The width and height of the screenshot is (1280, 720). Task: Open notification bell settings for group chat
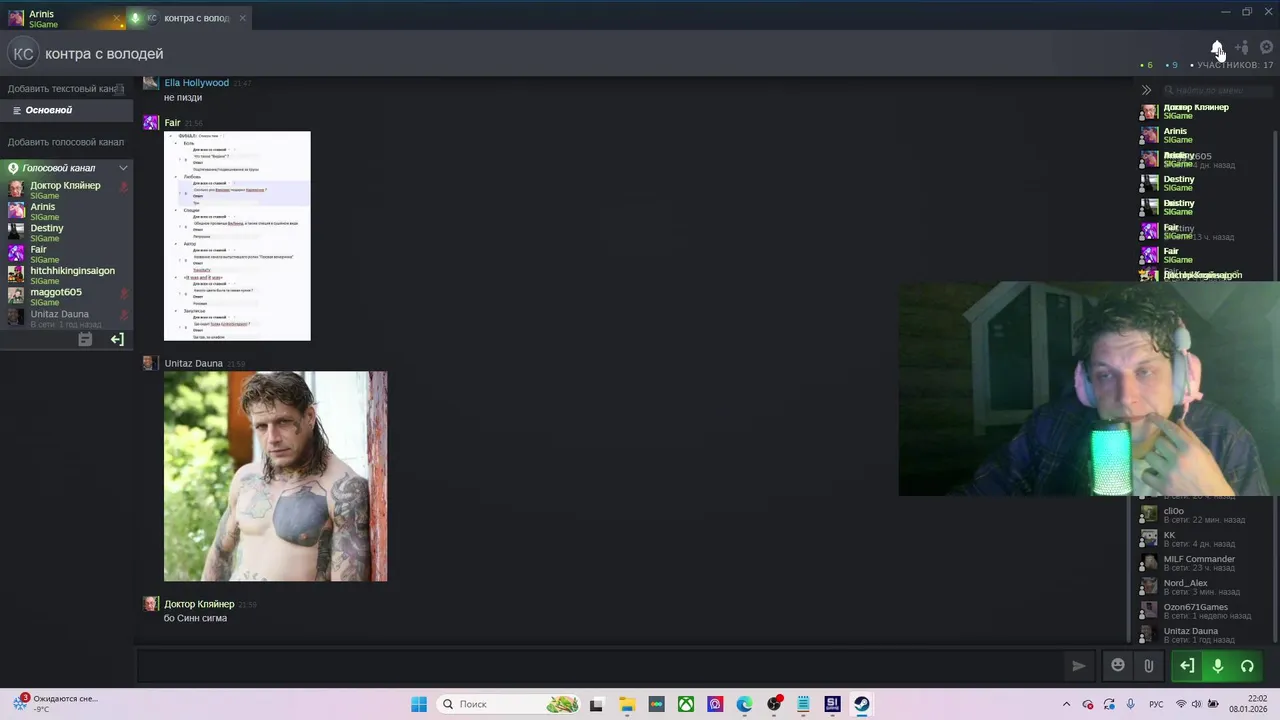[1217, 48]
